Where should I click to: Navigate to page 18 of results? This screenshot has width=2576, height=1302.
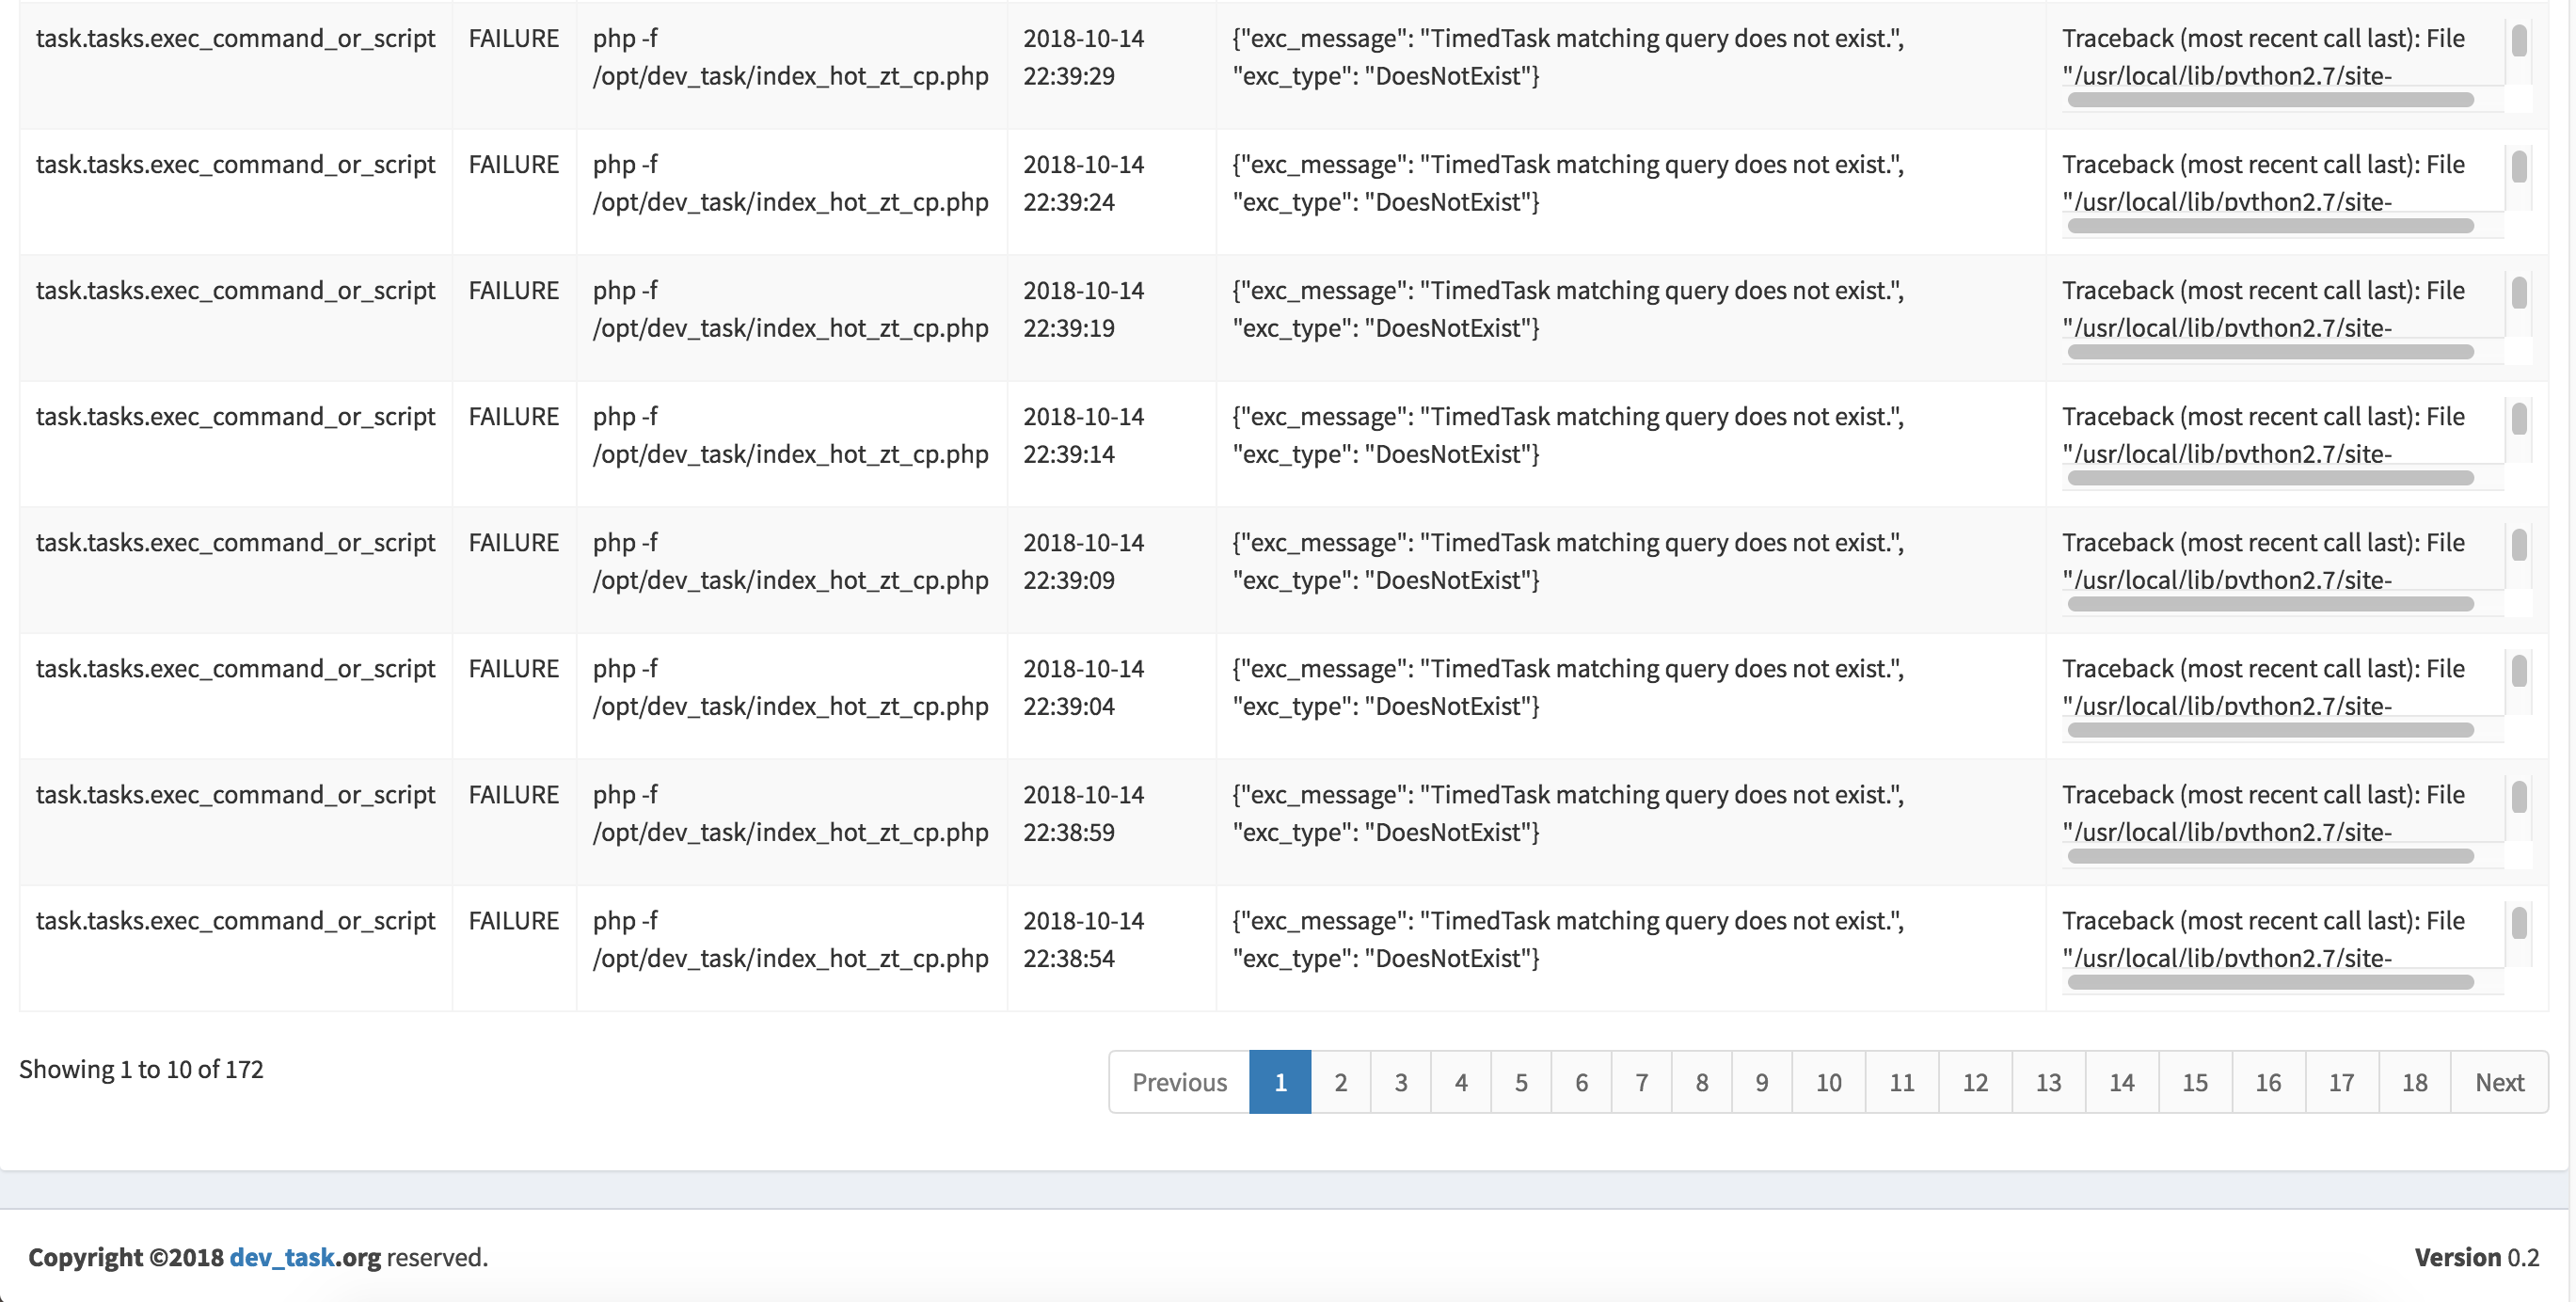coord(2414,1082)
